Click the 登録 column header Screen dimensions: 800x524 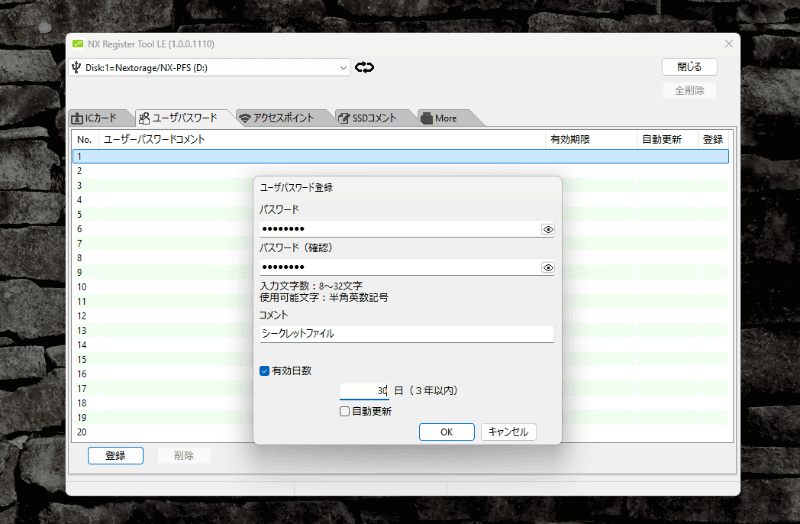pyautogui.click(x=713, y=139)
